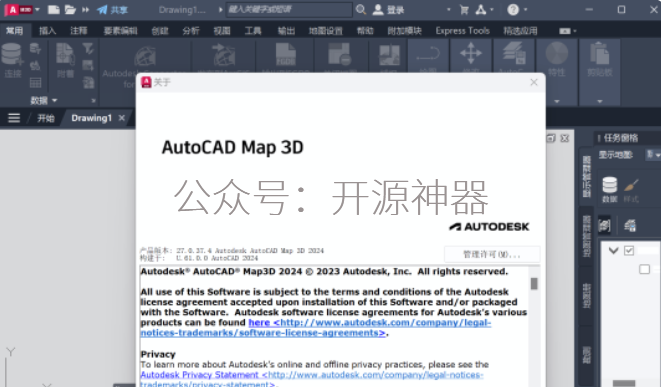Screen dimensions: 661x387
Task: Click the 共享 share paper-plane icon
Action: pos(102,9)
